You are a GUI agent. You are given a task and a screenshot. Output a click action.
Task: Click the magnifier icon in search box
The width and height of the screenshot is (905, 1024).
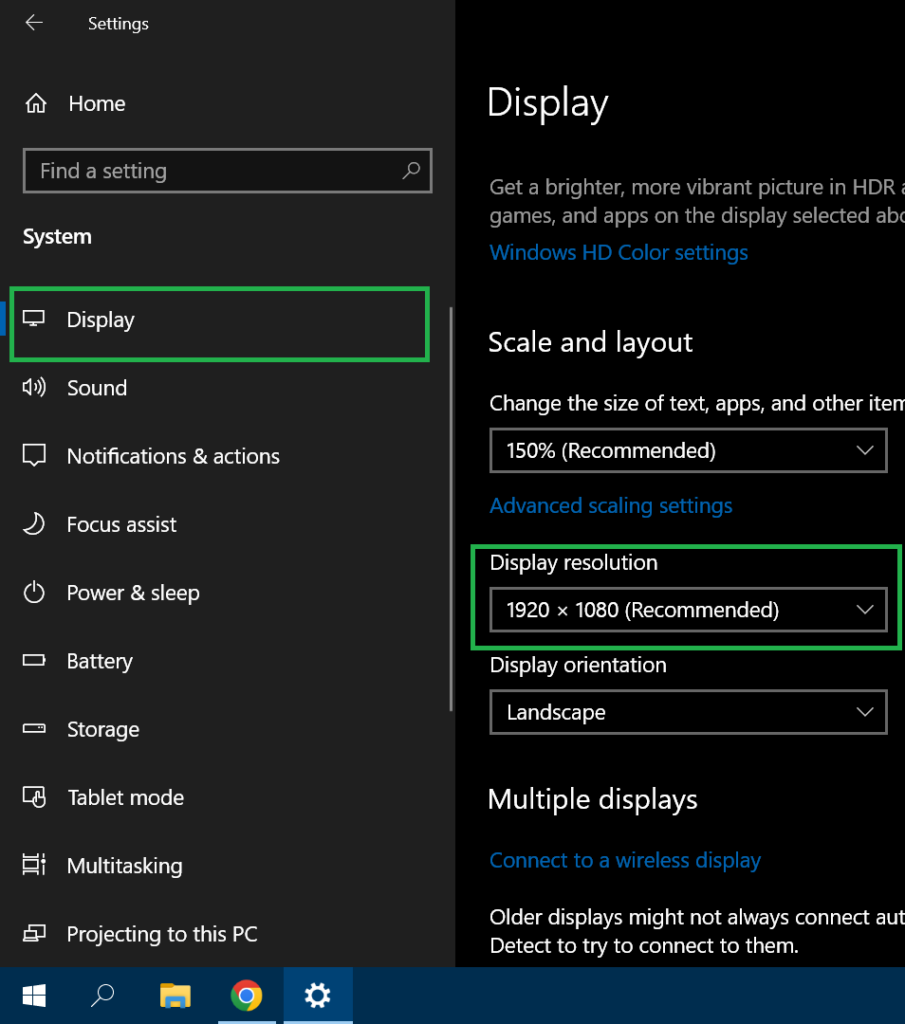[x=411, y=171]
